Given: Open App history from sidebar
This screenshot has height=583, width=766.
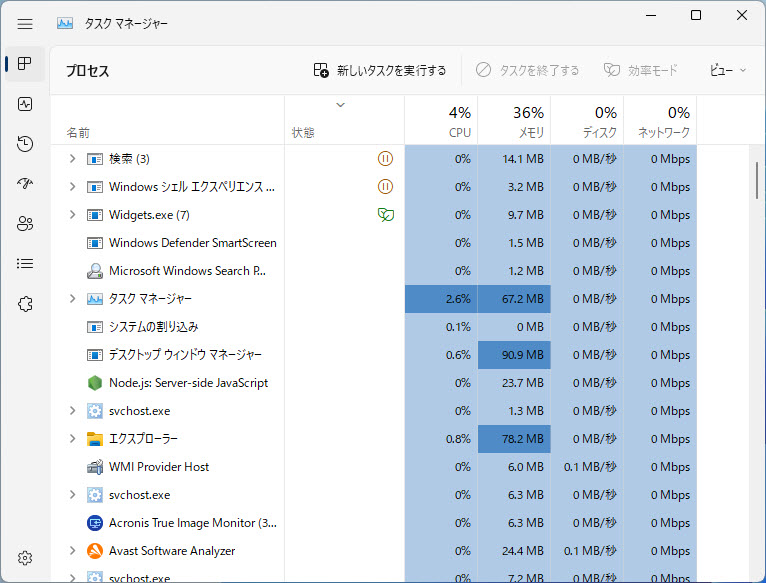Looking at the screenshot, I should 25,144.
